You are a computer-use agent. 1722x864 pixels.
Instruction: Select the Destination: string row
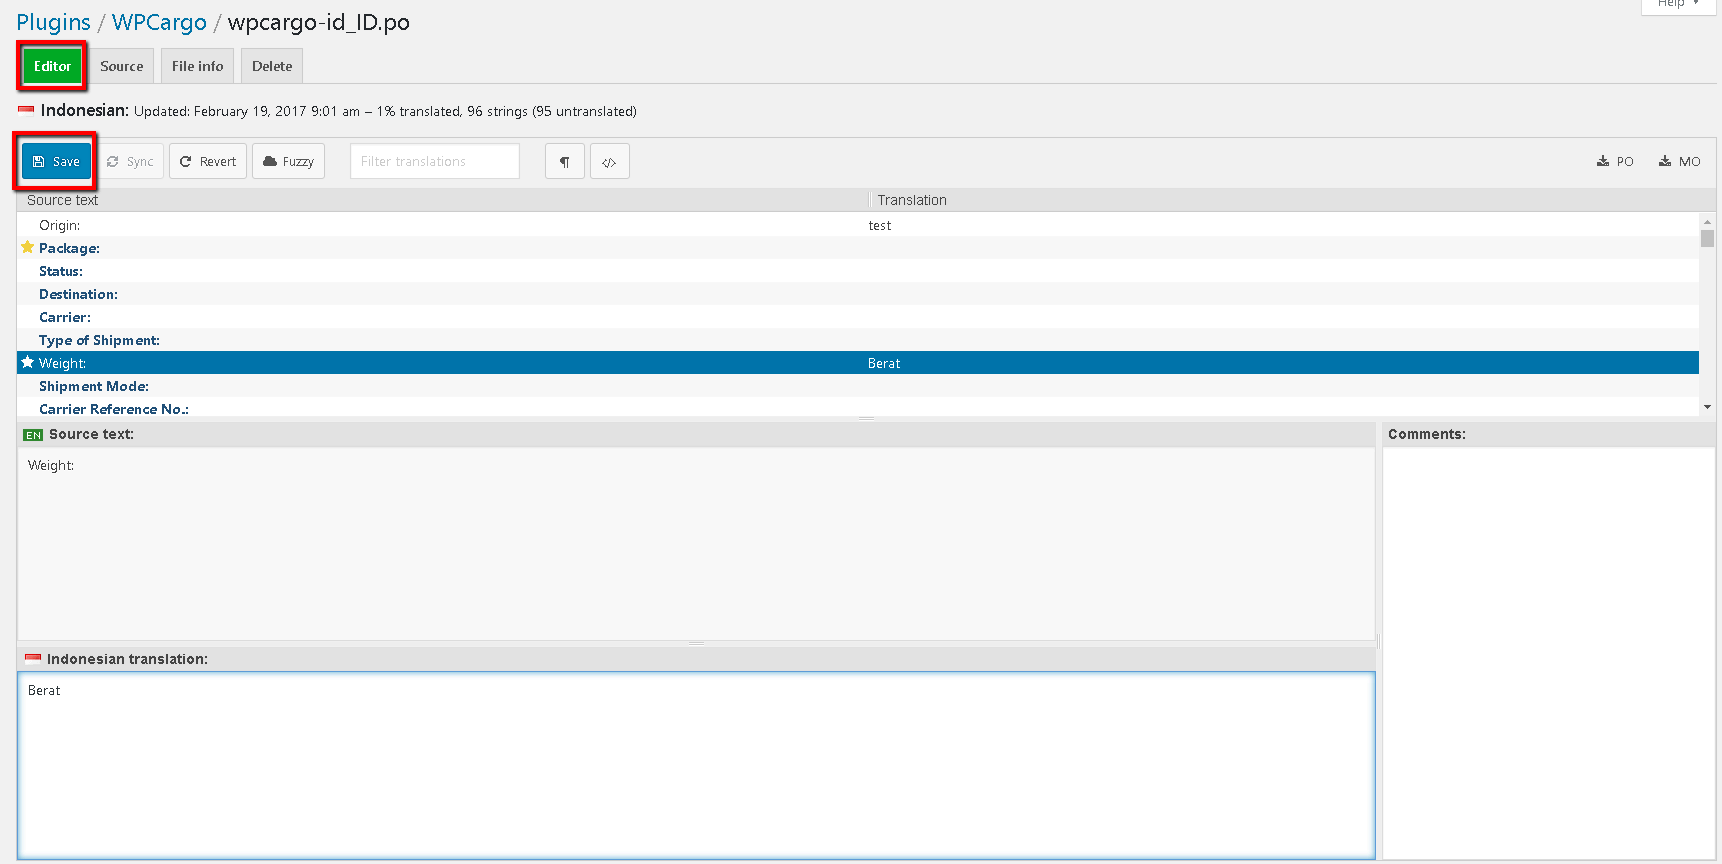[x=78, y=294]
